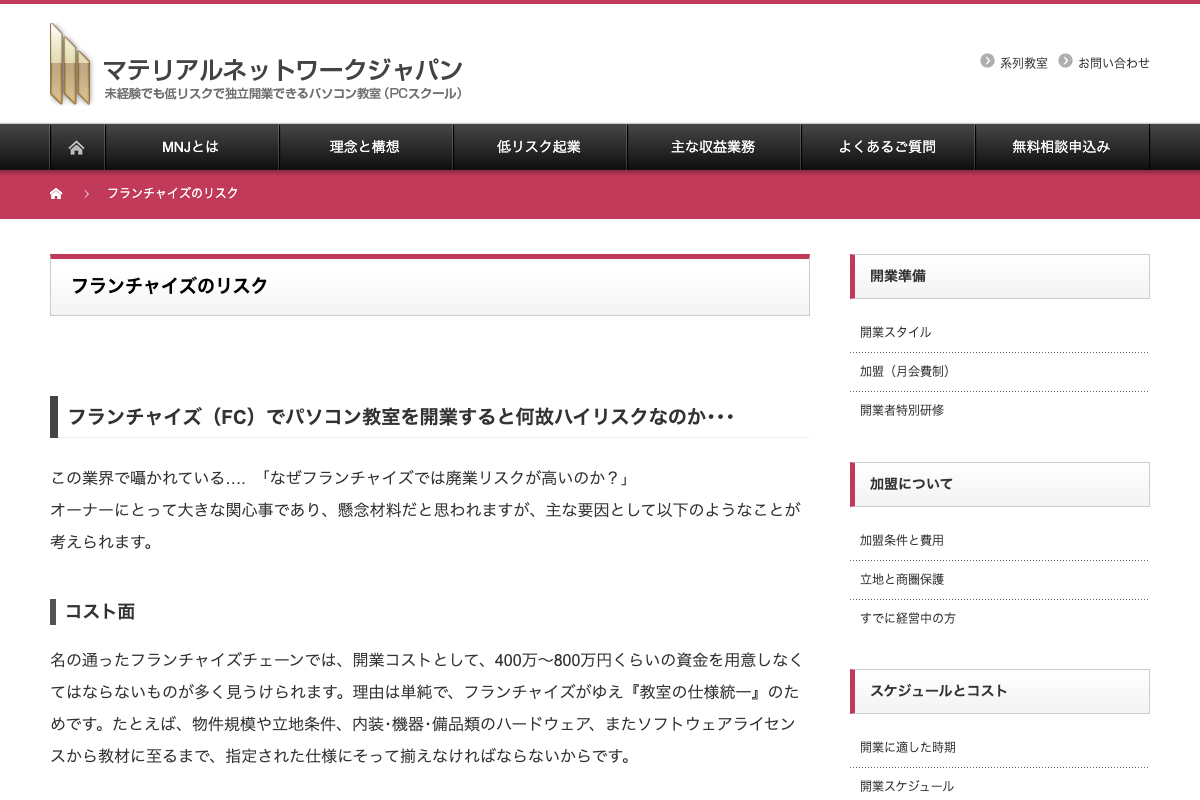Click the arrow icon beside お問い合わせ
Screen dimensions: 1200x800
point(1065,61)
